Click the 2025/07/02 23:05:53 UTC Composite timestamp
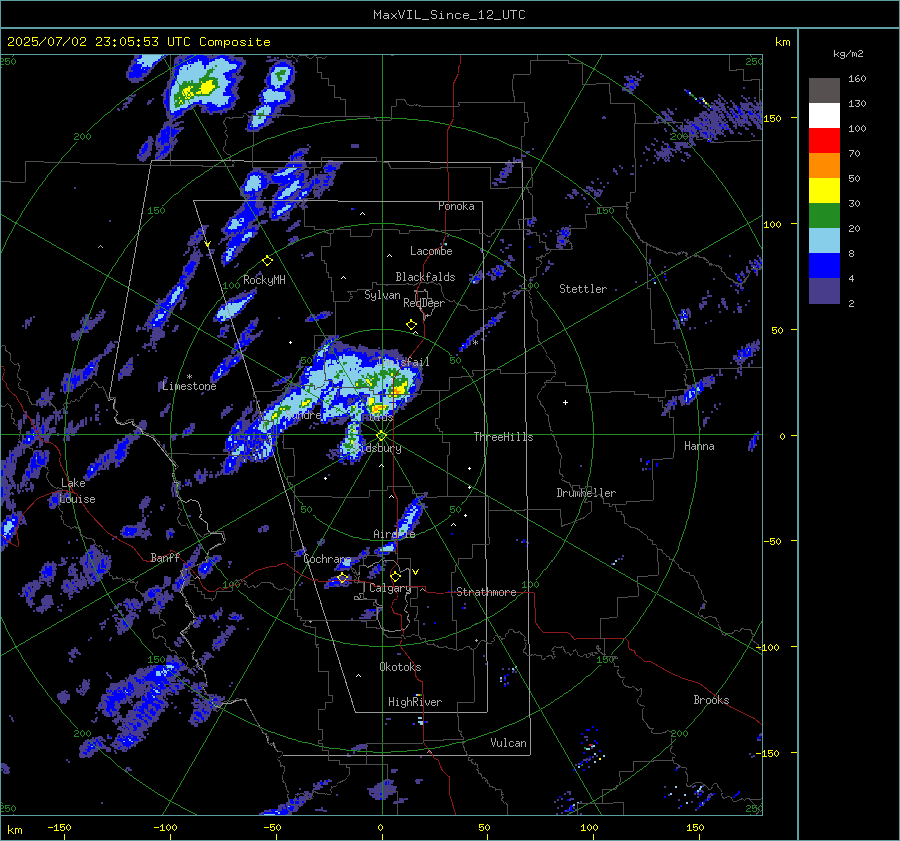 click(138, 42)
